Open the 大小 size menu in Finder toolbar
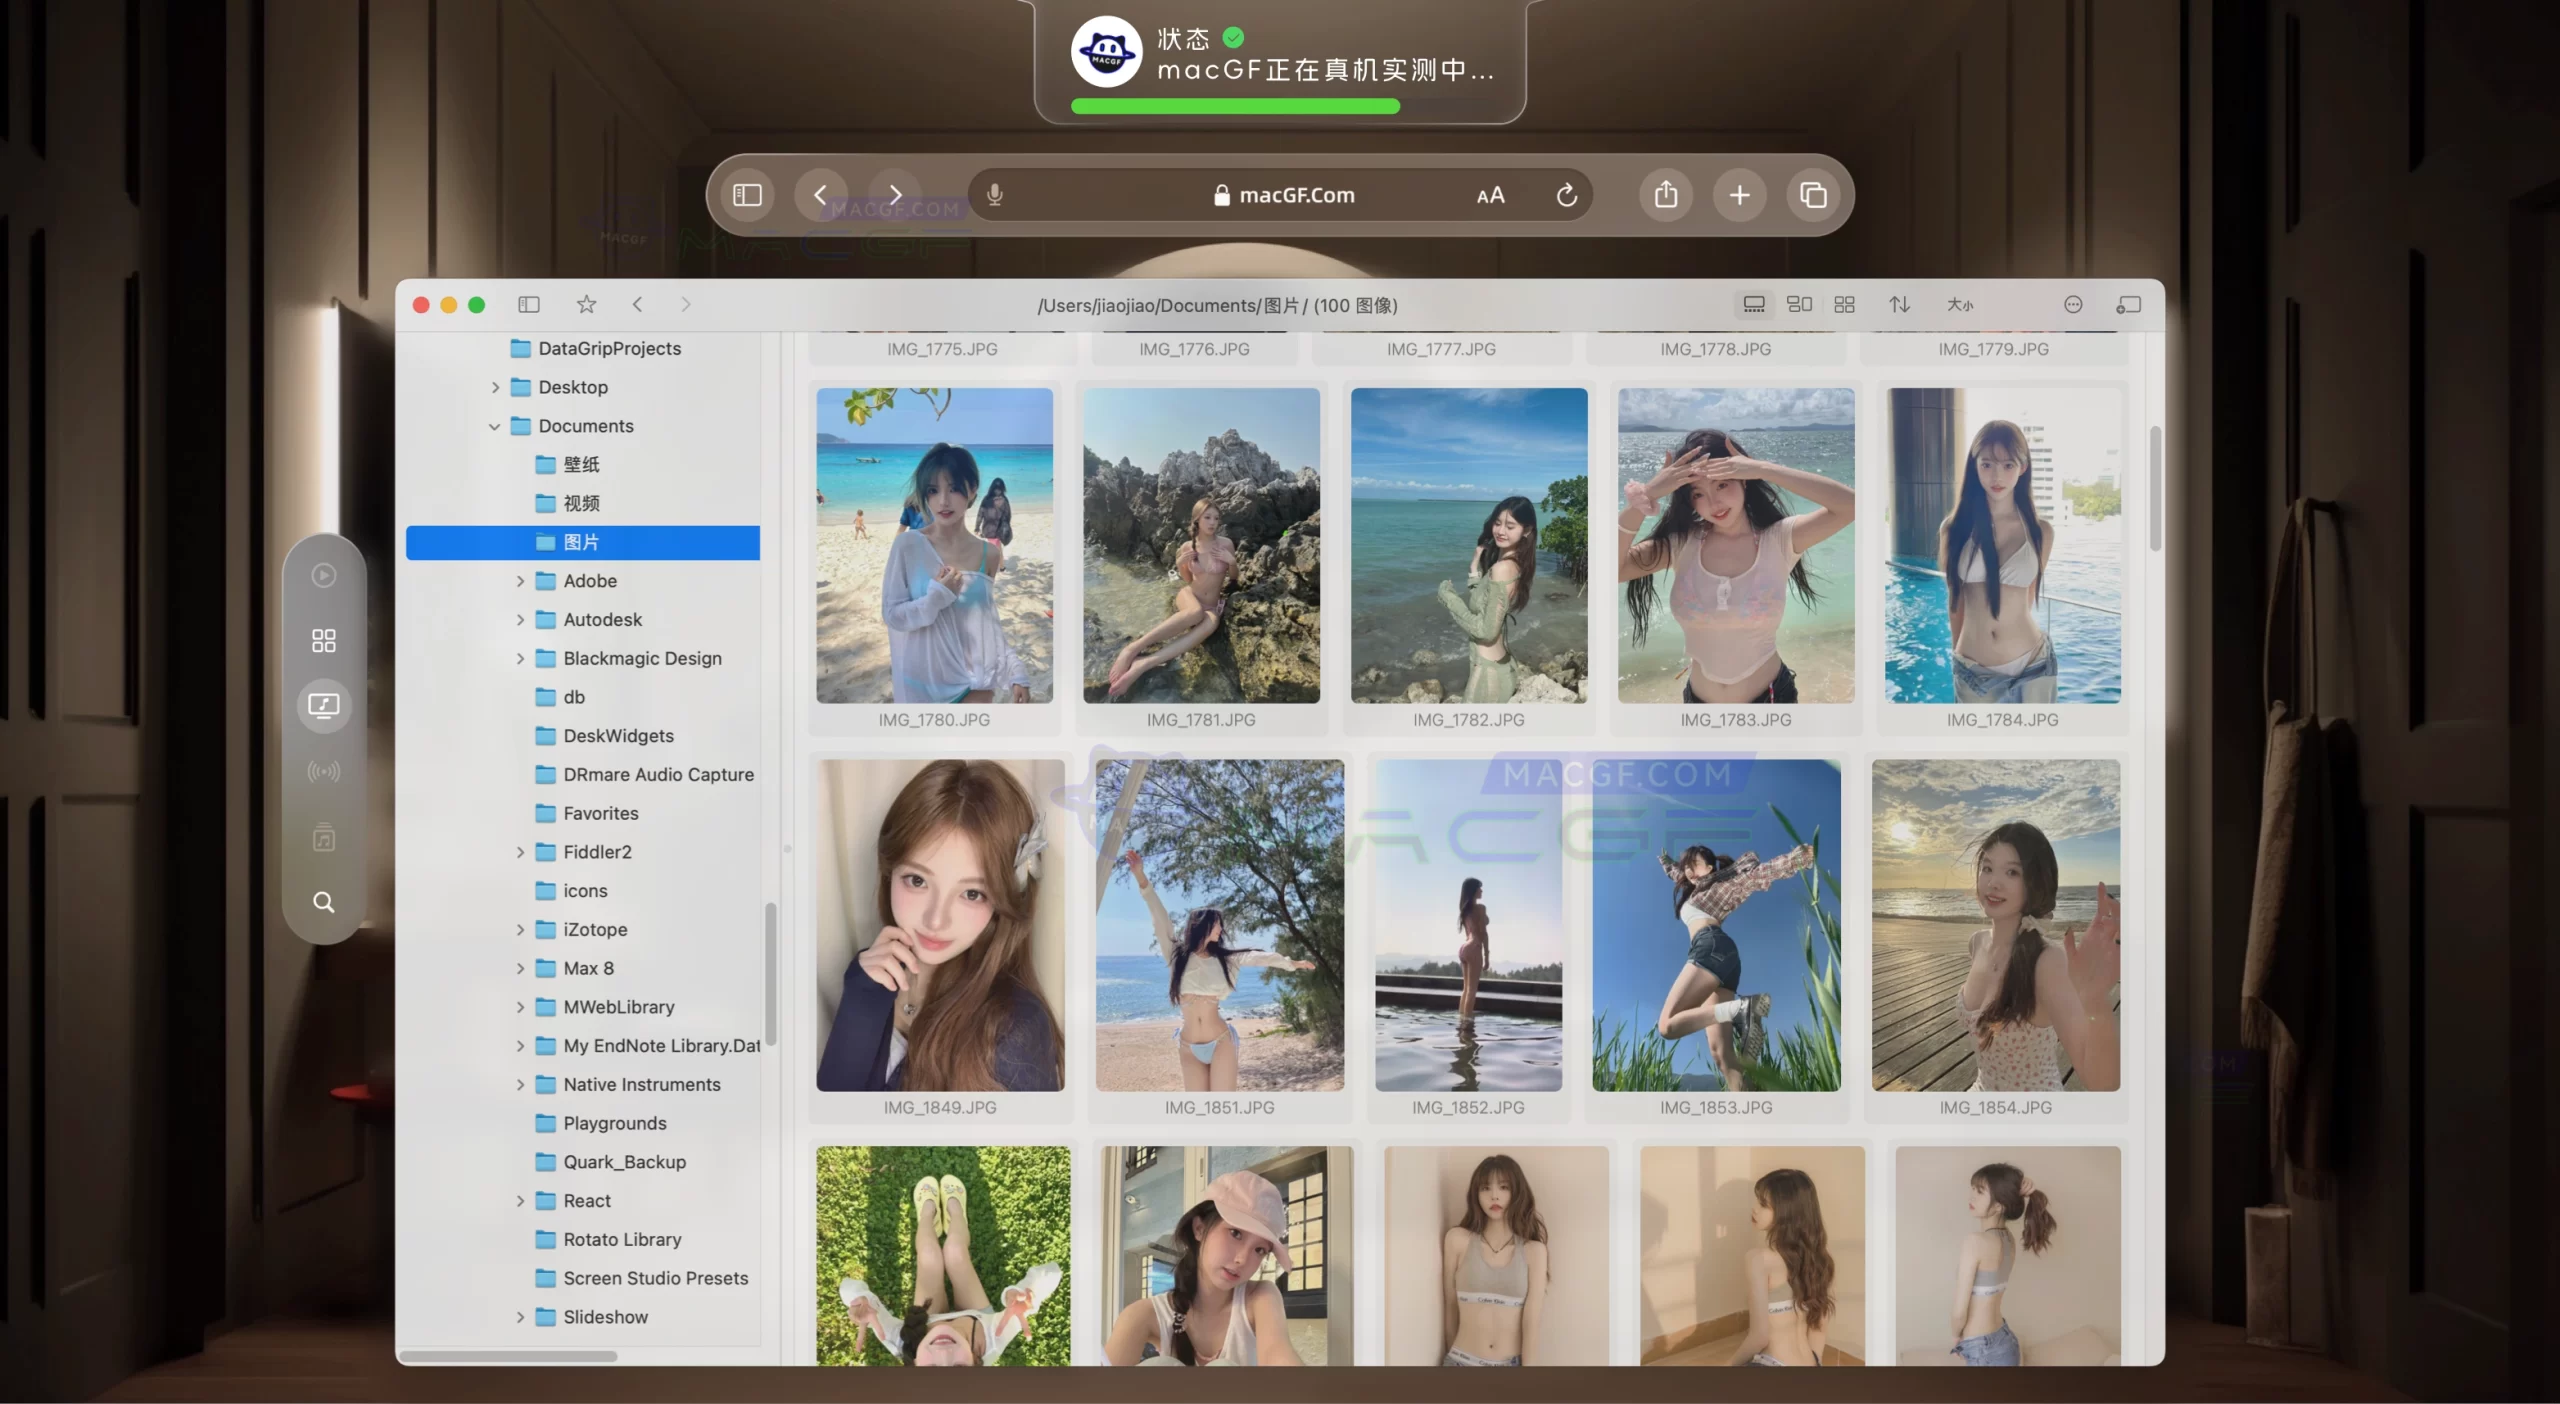The width and height of the screenshot is (2560, 1404). click(1959, 305)
